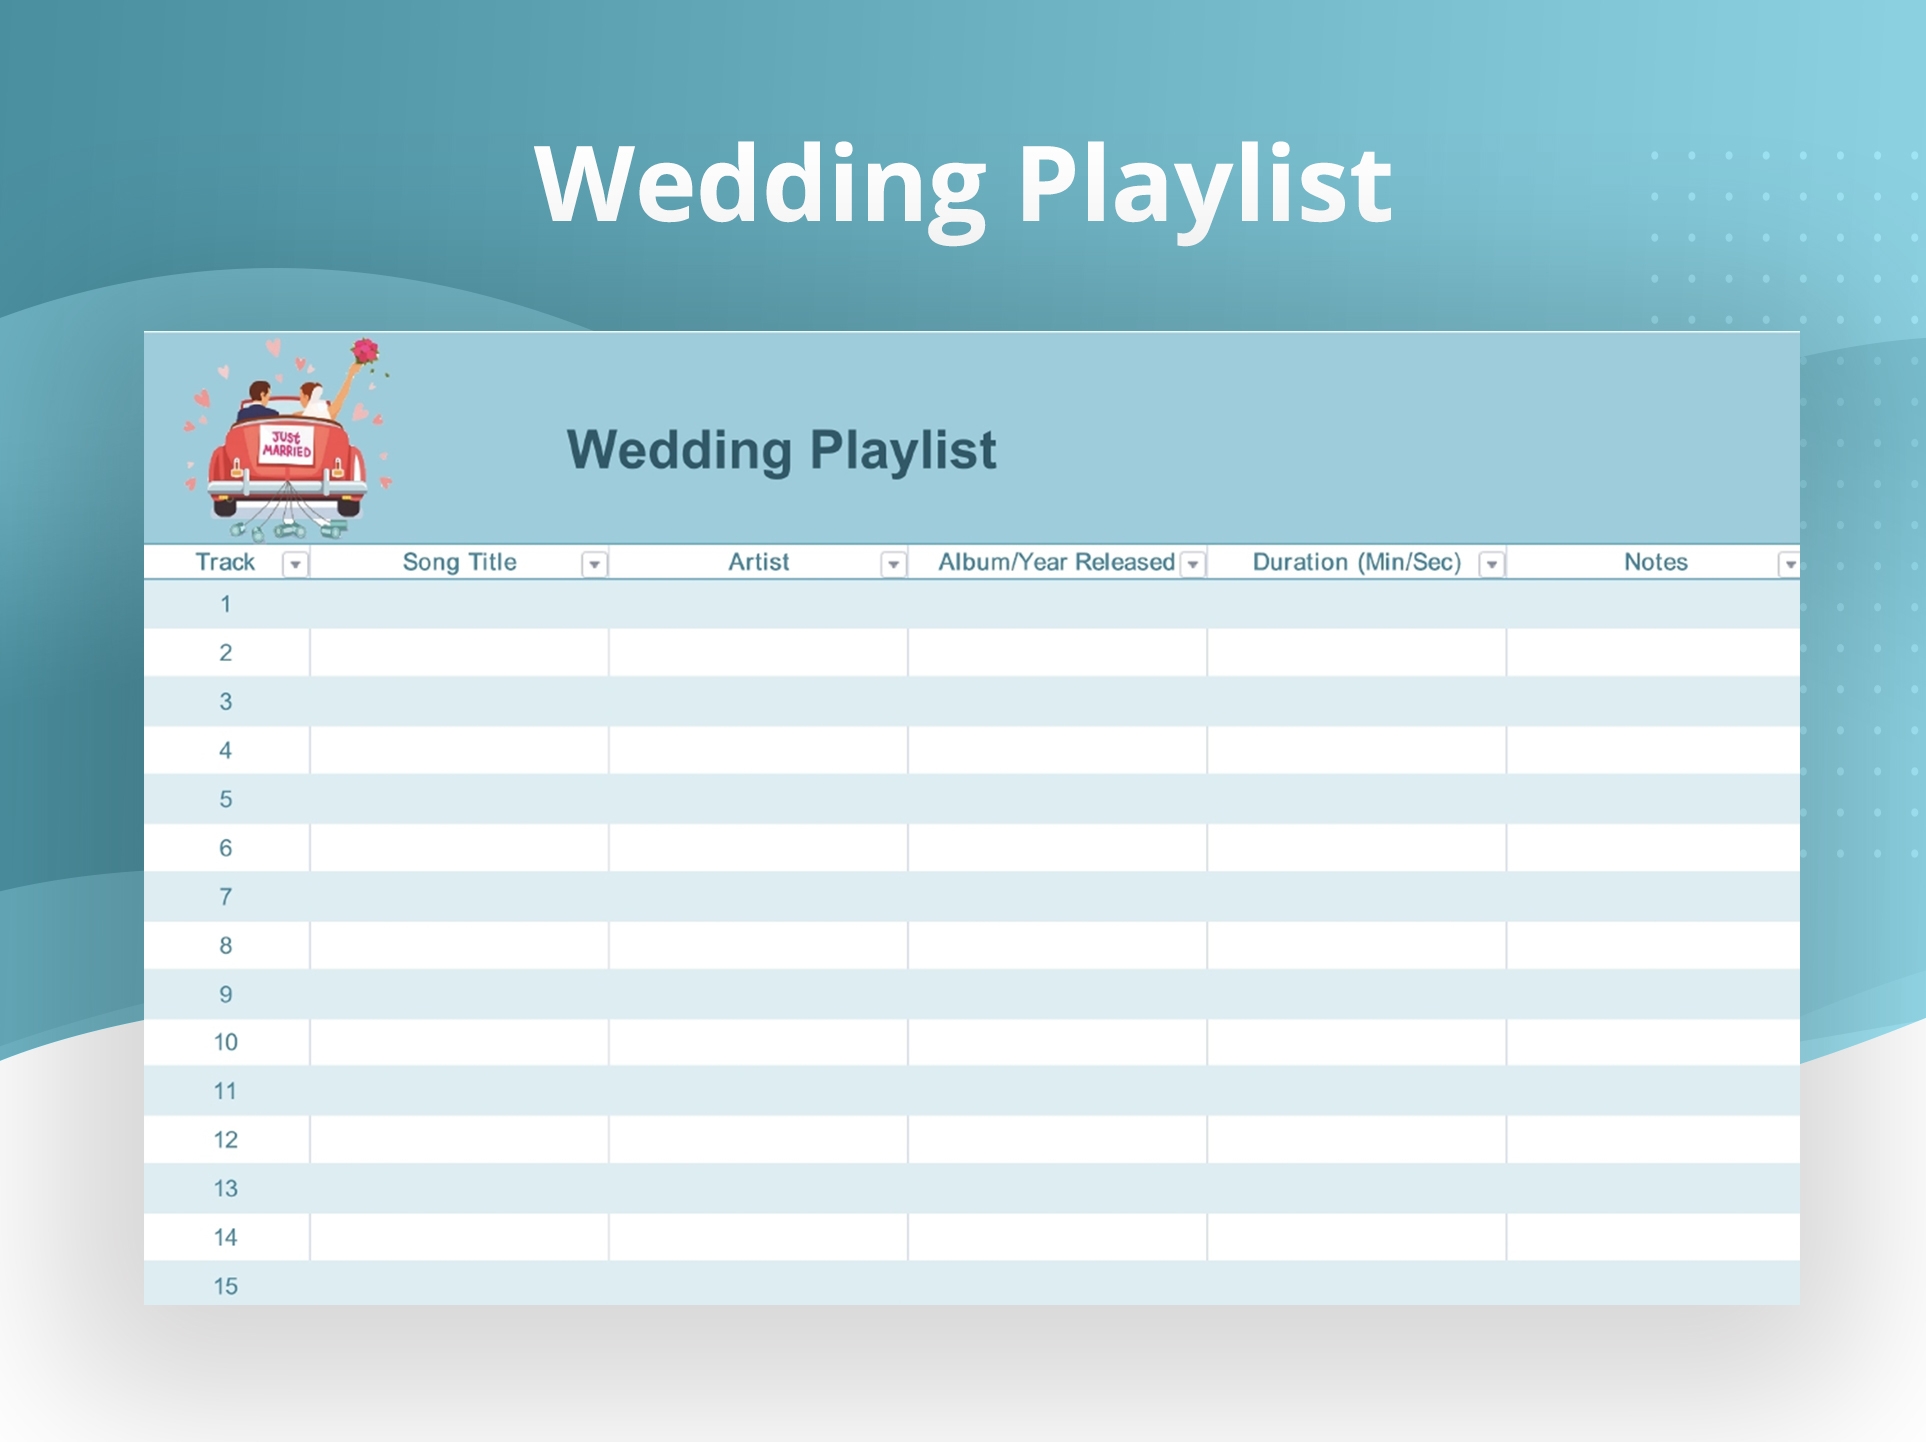Image resolution: width=1926 pixels, height=1442 pixels.
Task: Select the Duration cell for track 8
Action: [1356, 945]
